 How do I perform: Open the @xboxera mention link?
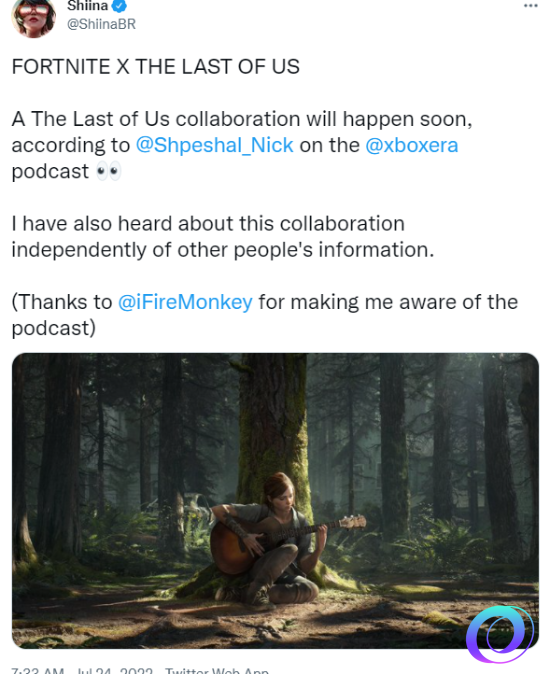tap(412, 145)
